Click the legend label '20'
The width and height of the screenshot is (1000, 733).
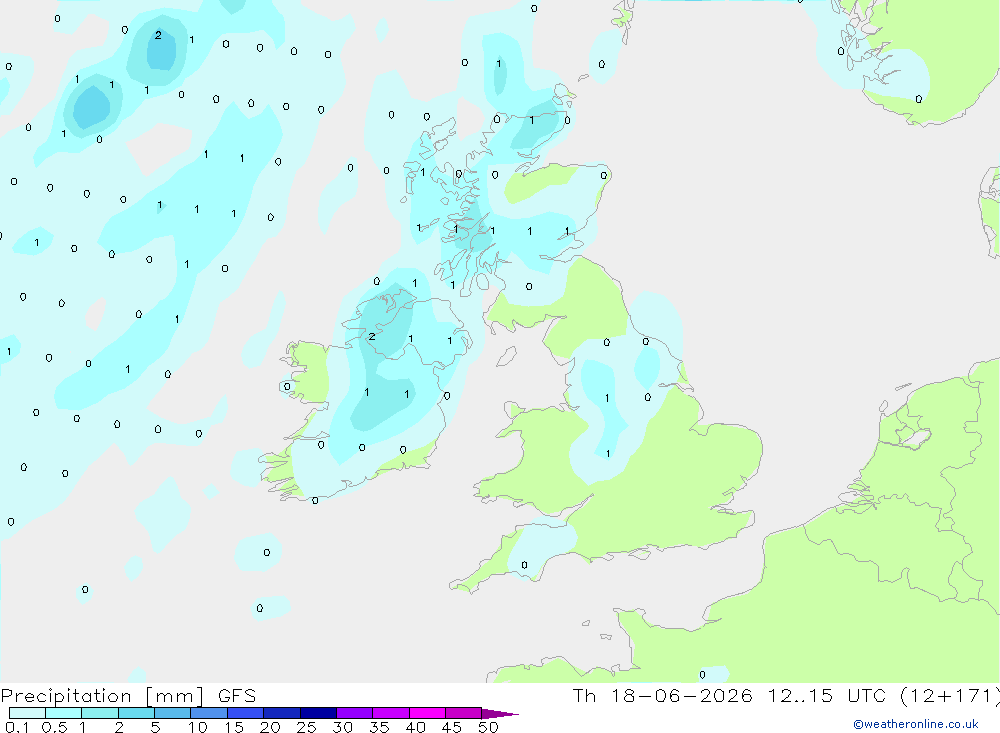pos(270,727)
